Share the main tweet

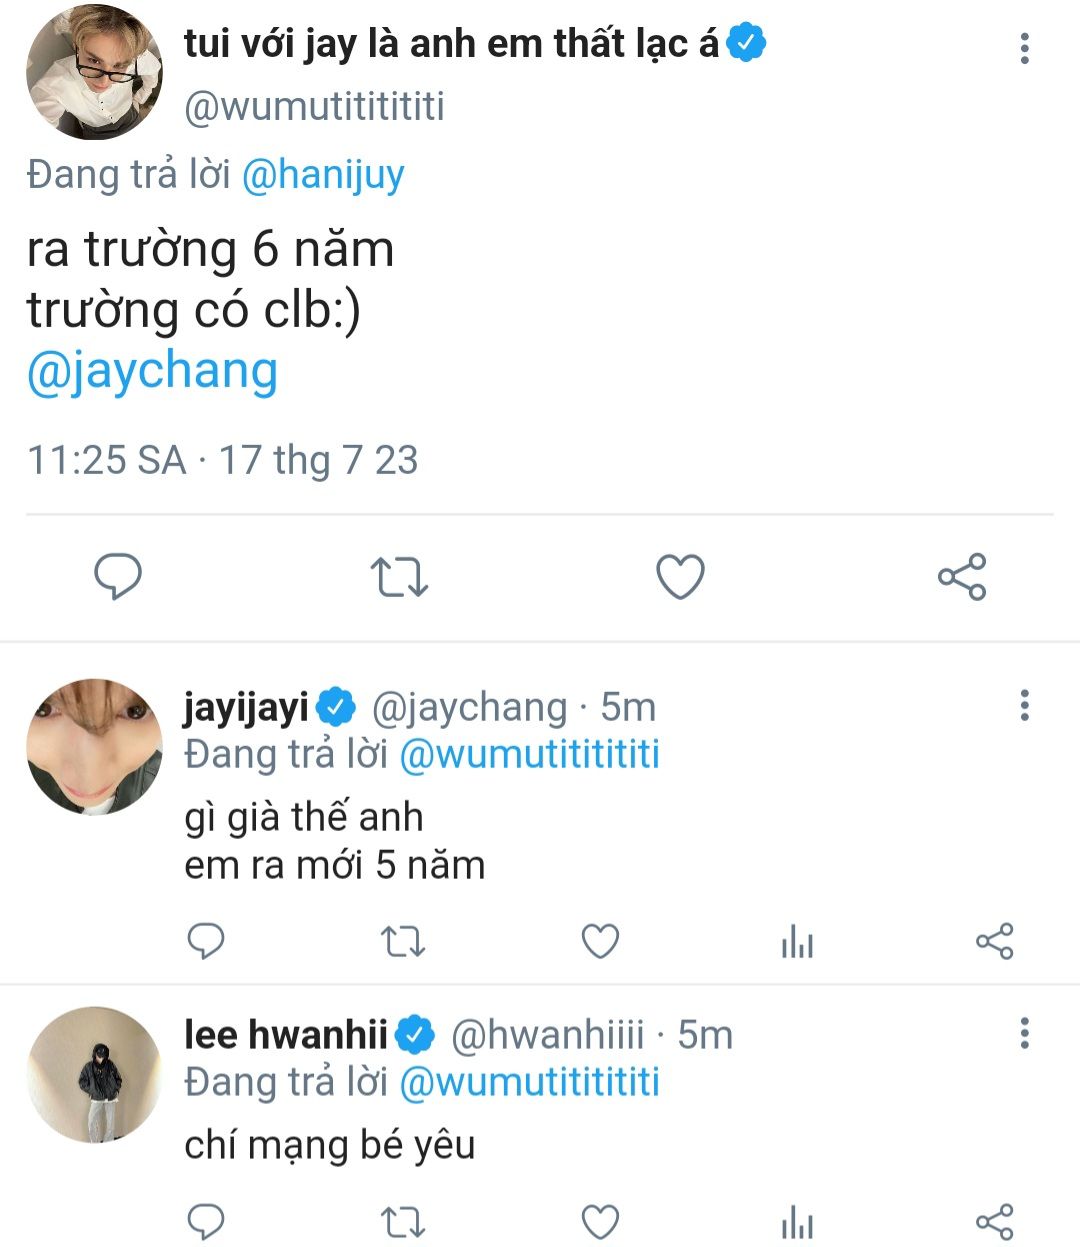pyautogui.click(x=962, y=577)
